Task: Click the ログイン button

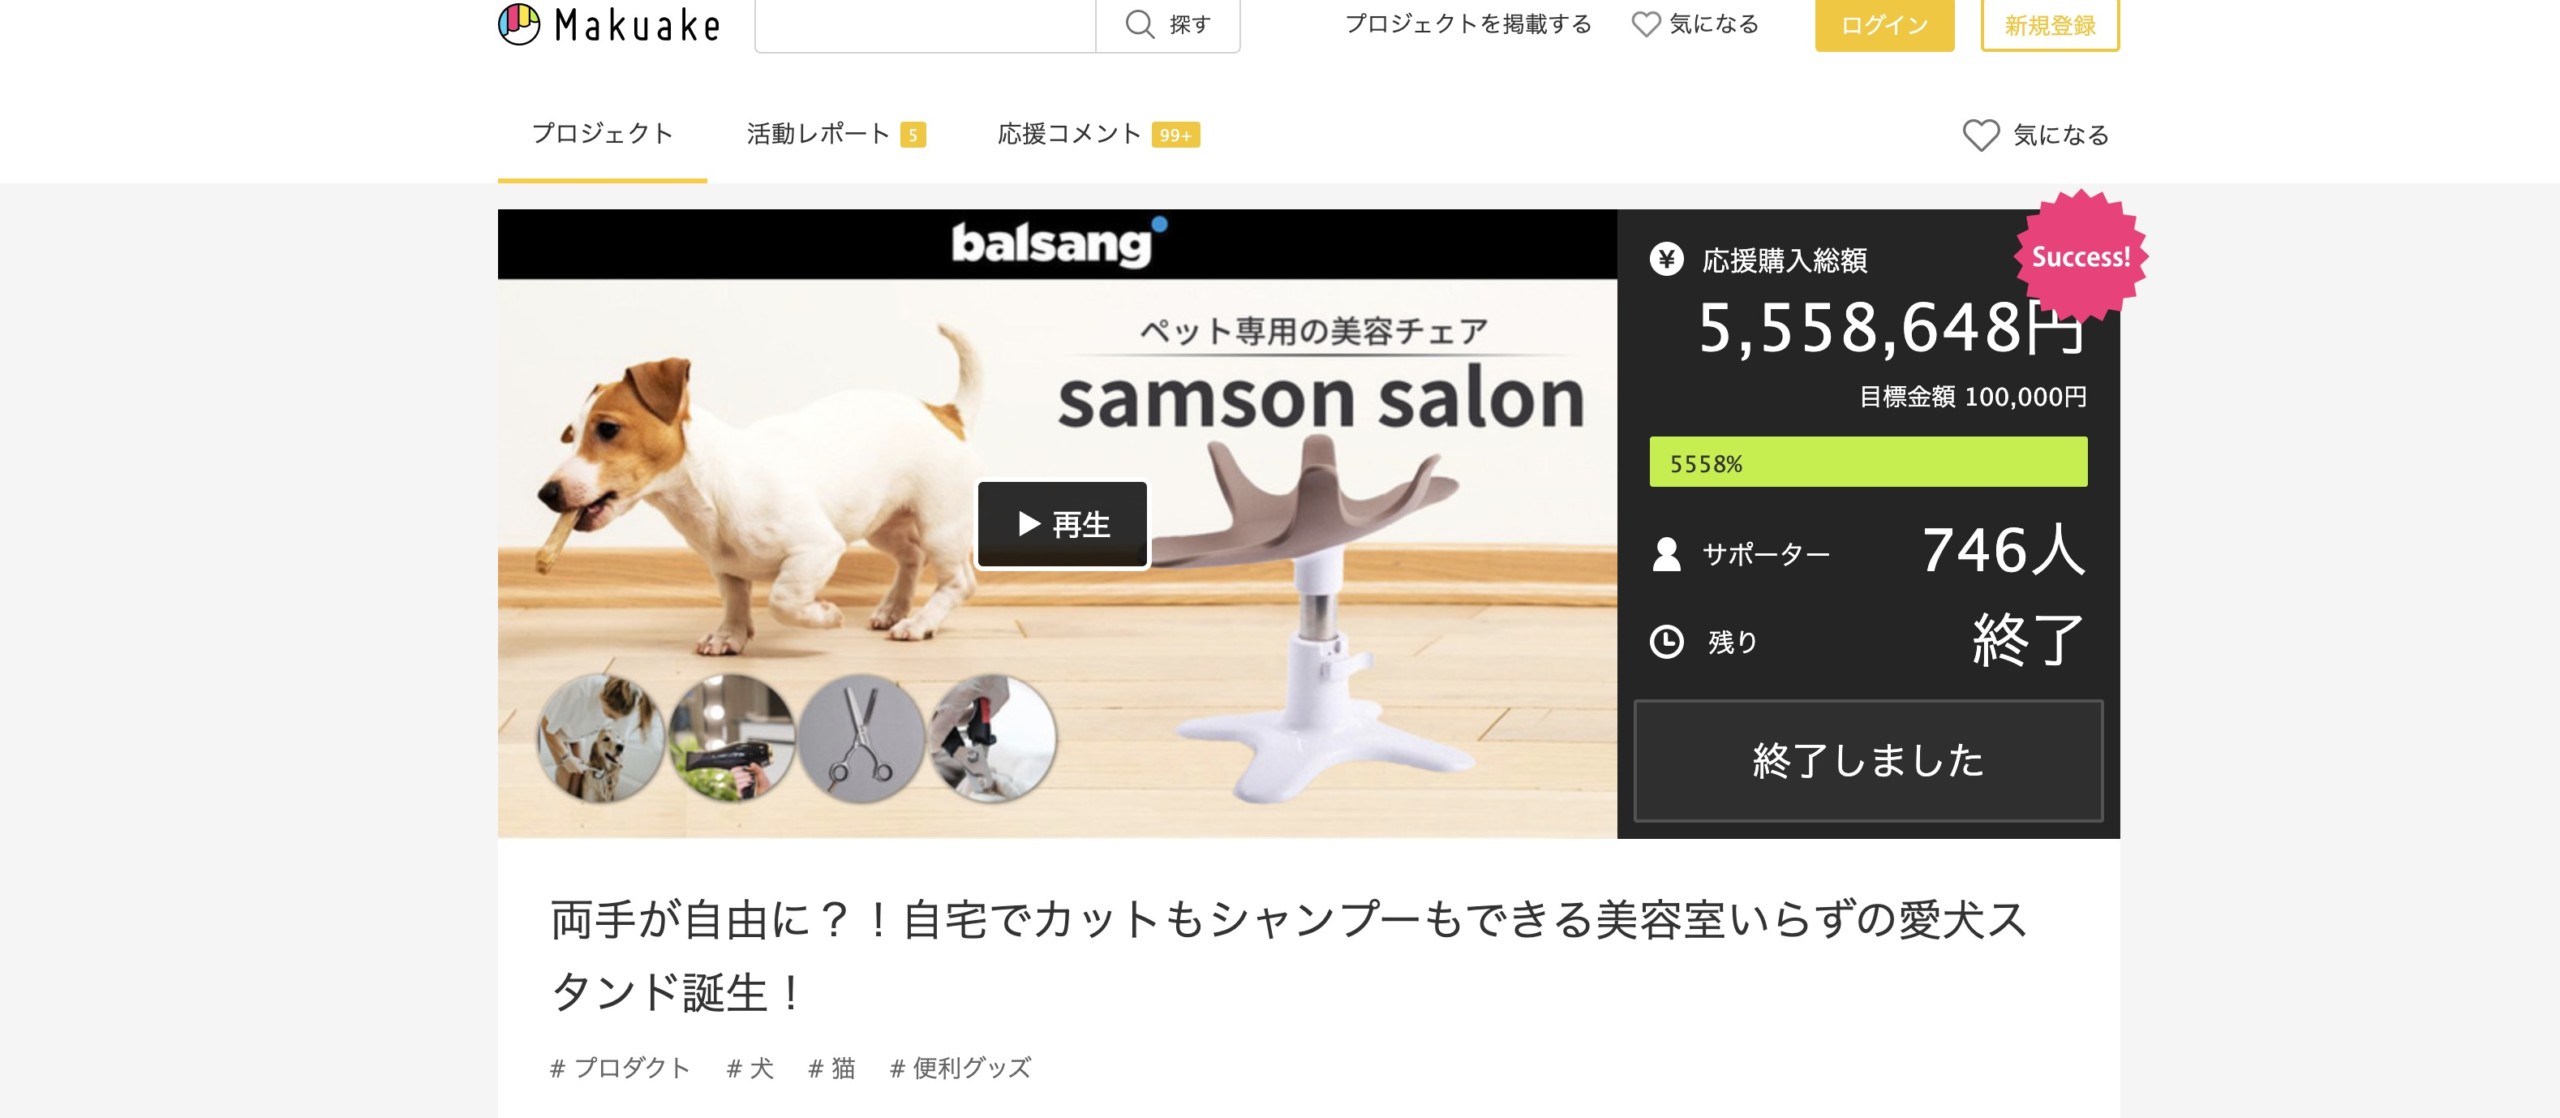Action: pyautogui.click(x=1884, y=25)
